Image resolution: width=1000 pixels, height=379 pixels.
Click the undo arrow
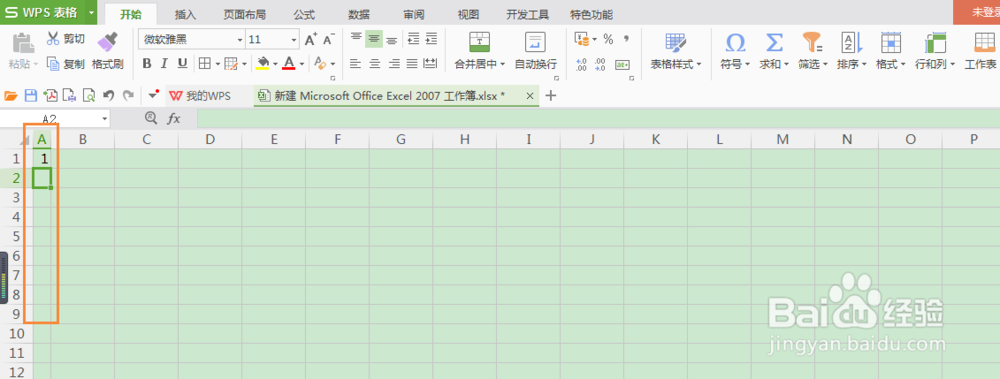coord(108,96)
